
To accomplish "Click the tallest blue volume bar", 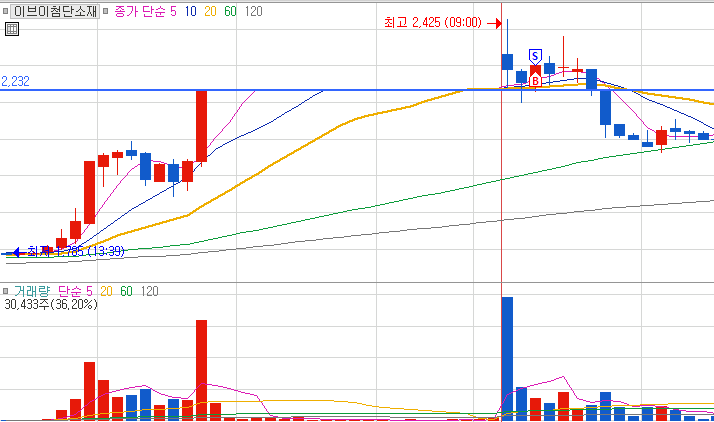I will click(x=507, y=359).
